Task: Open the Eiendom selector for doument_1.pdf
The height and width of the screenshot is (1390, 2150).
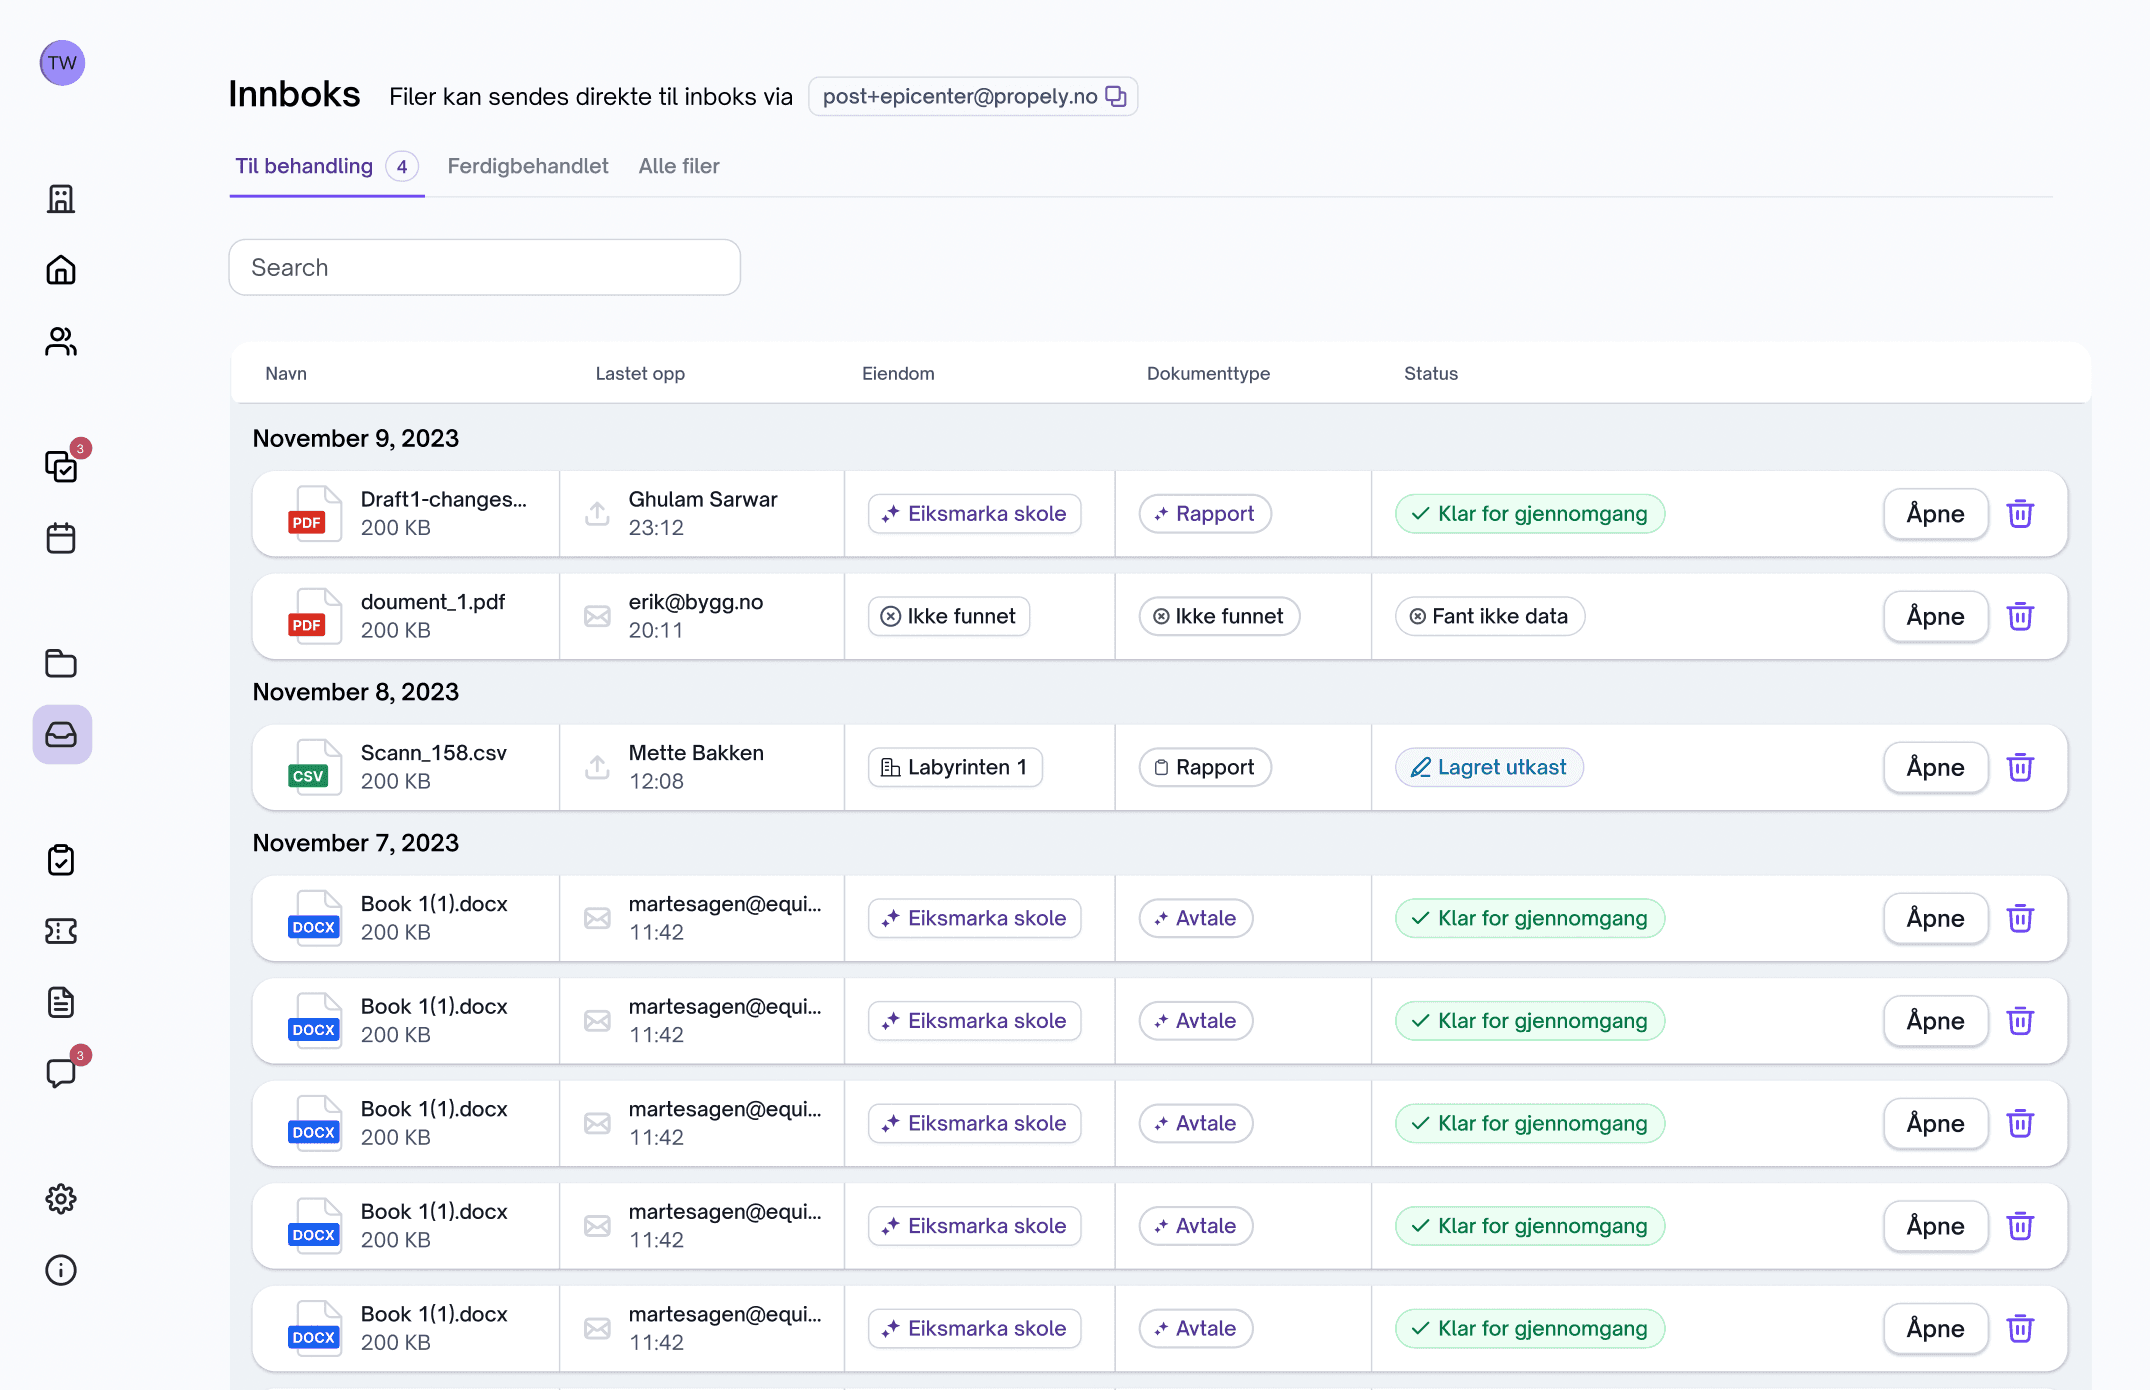Action: tap(948, 616)
